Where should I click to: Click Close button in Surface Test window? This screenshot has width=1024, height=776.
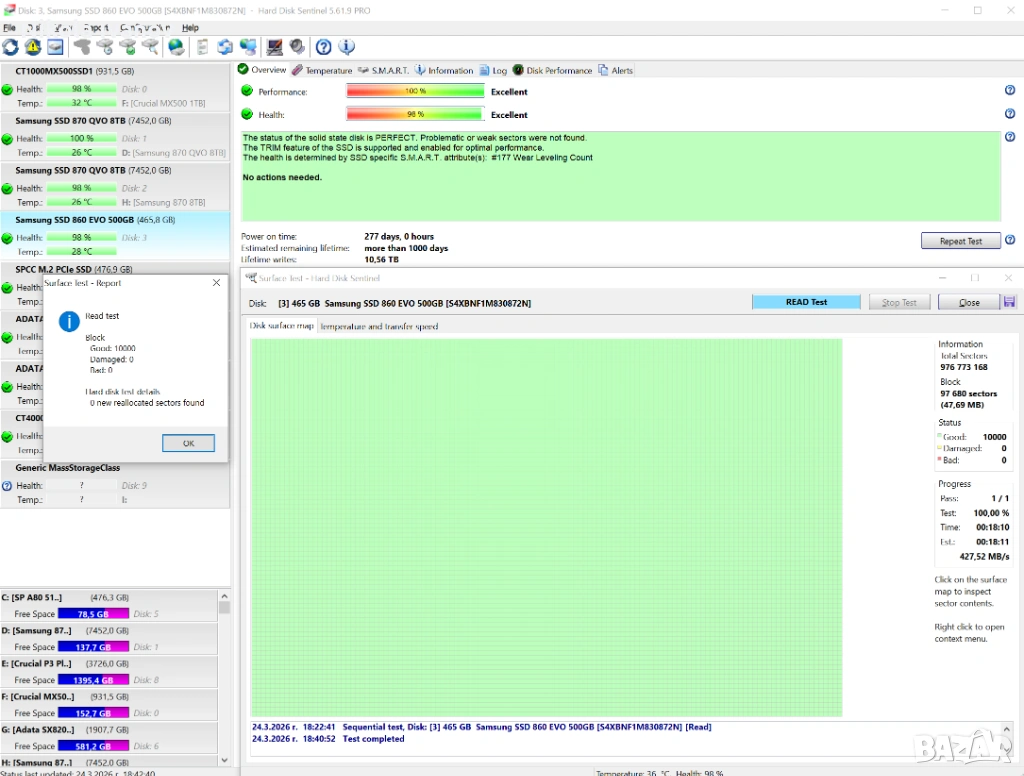(x=969, y=302)
